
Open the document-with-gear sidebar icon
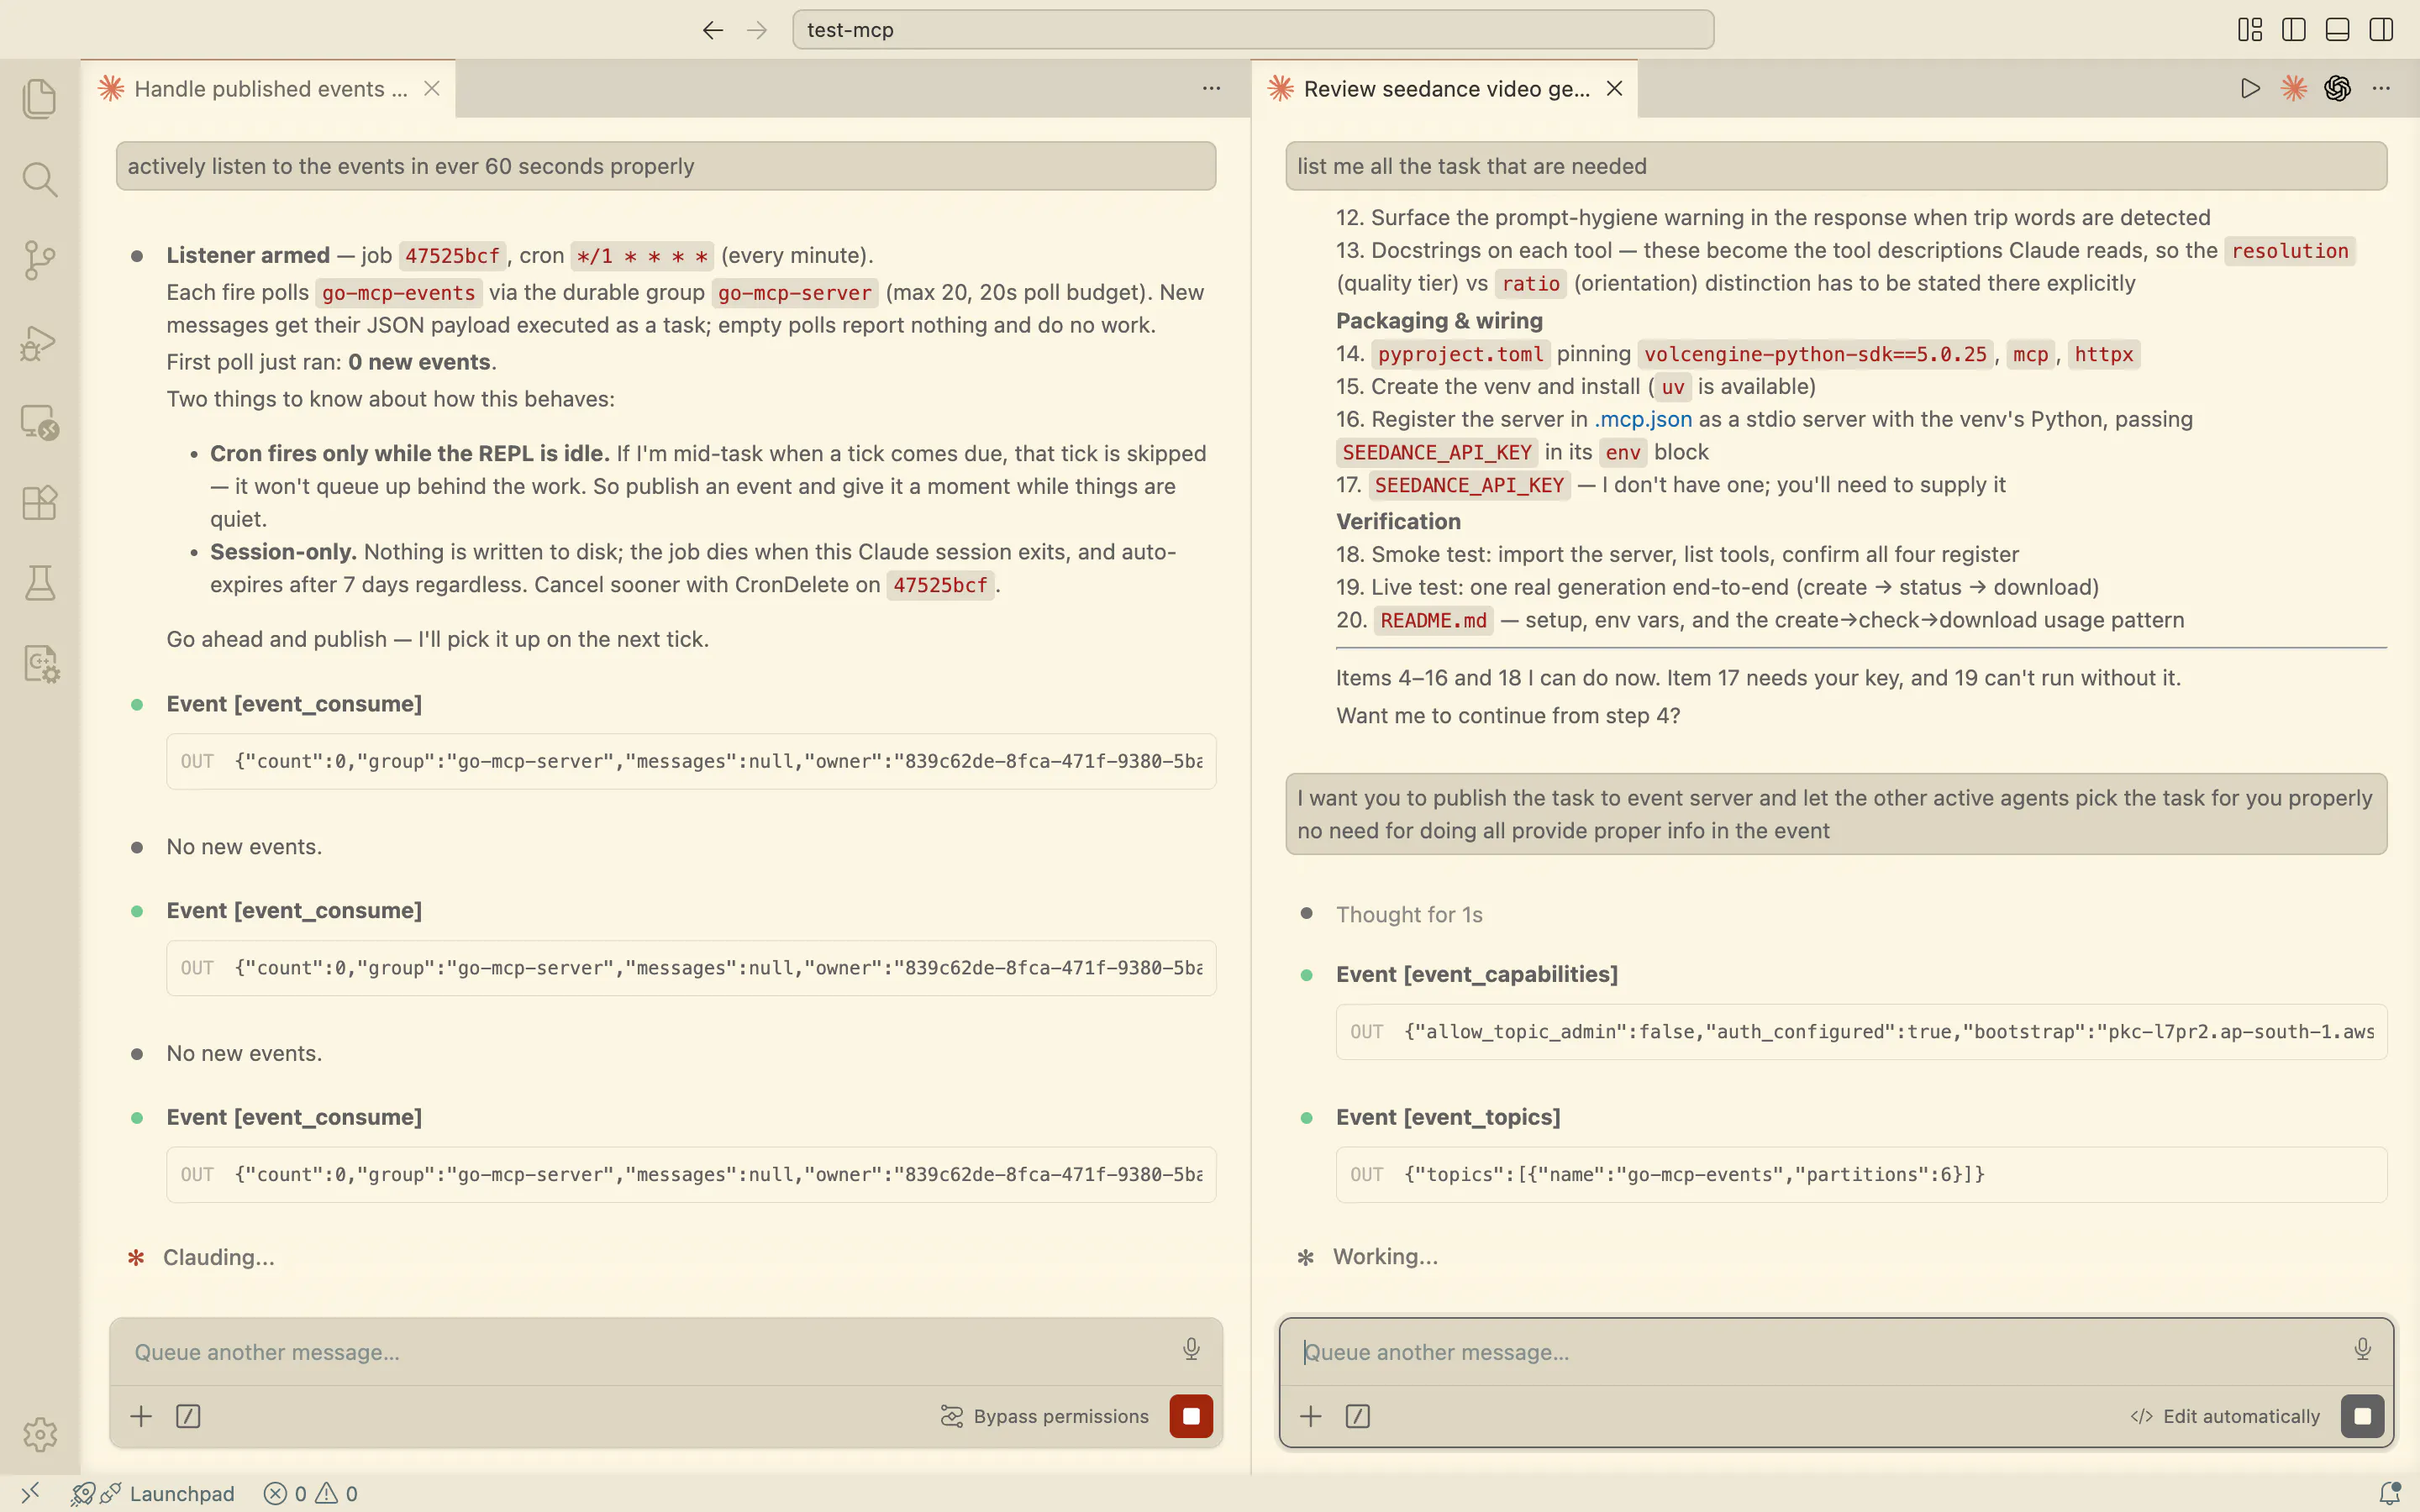click(40, 664)
